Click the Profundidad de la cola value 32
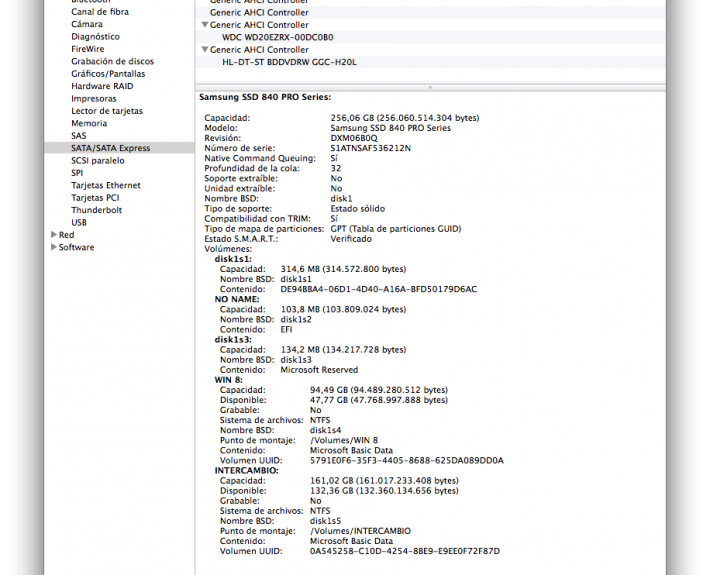This screenshot has height=575, width=710. 336,168
